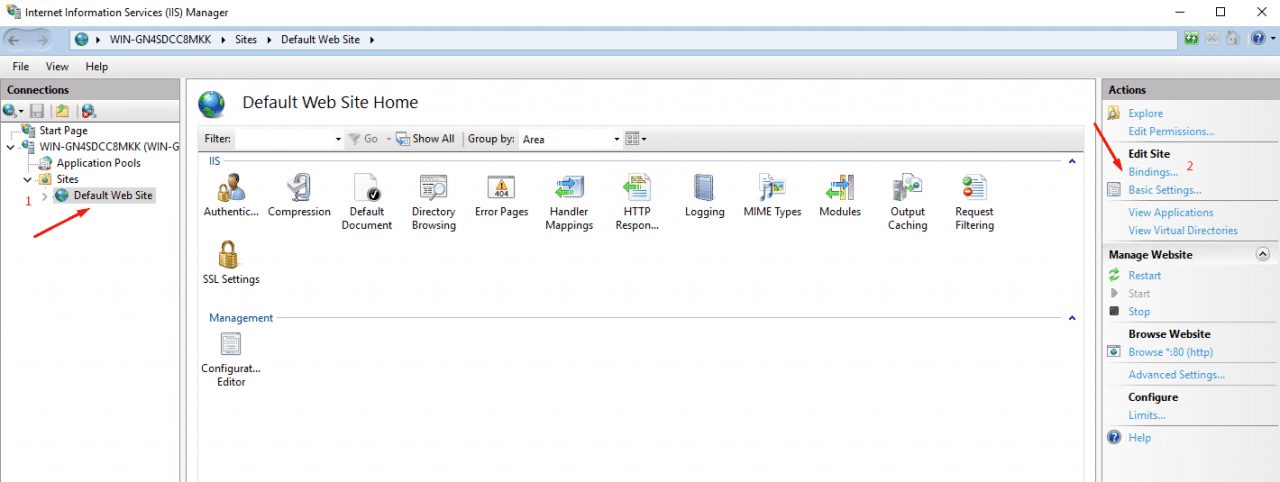Open the View menu
This screenshot has width=1280, height=482.
[x=57, y=66]
